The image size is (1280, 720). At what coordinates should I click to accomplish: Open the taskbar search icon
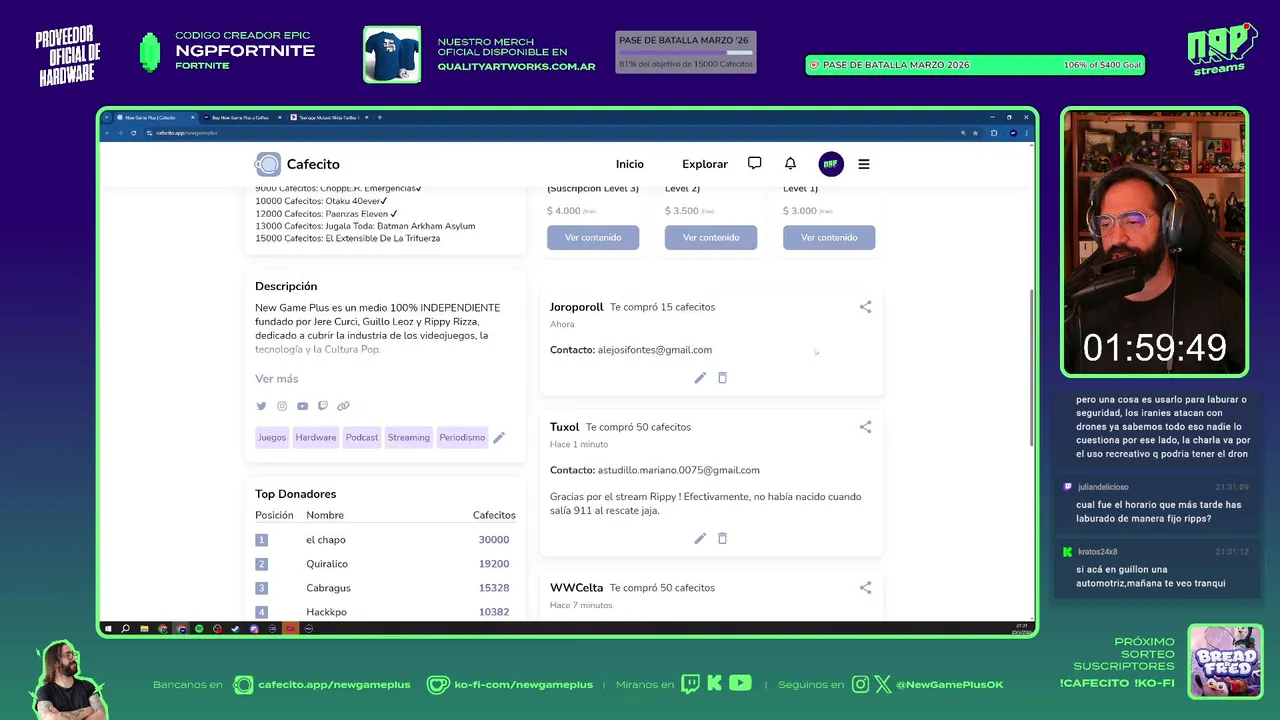point(125,628)
